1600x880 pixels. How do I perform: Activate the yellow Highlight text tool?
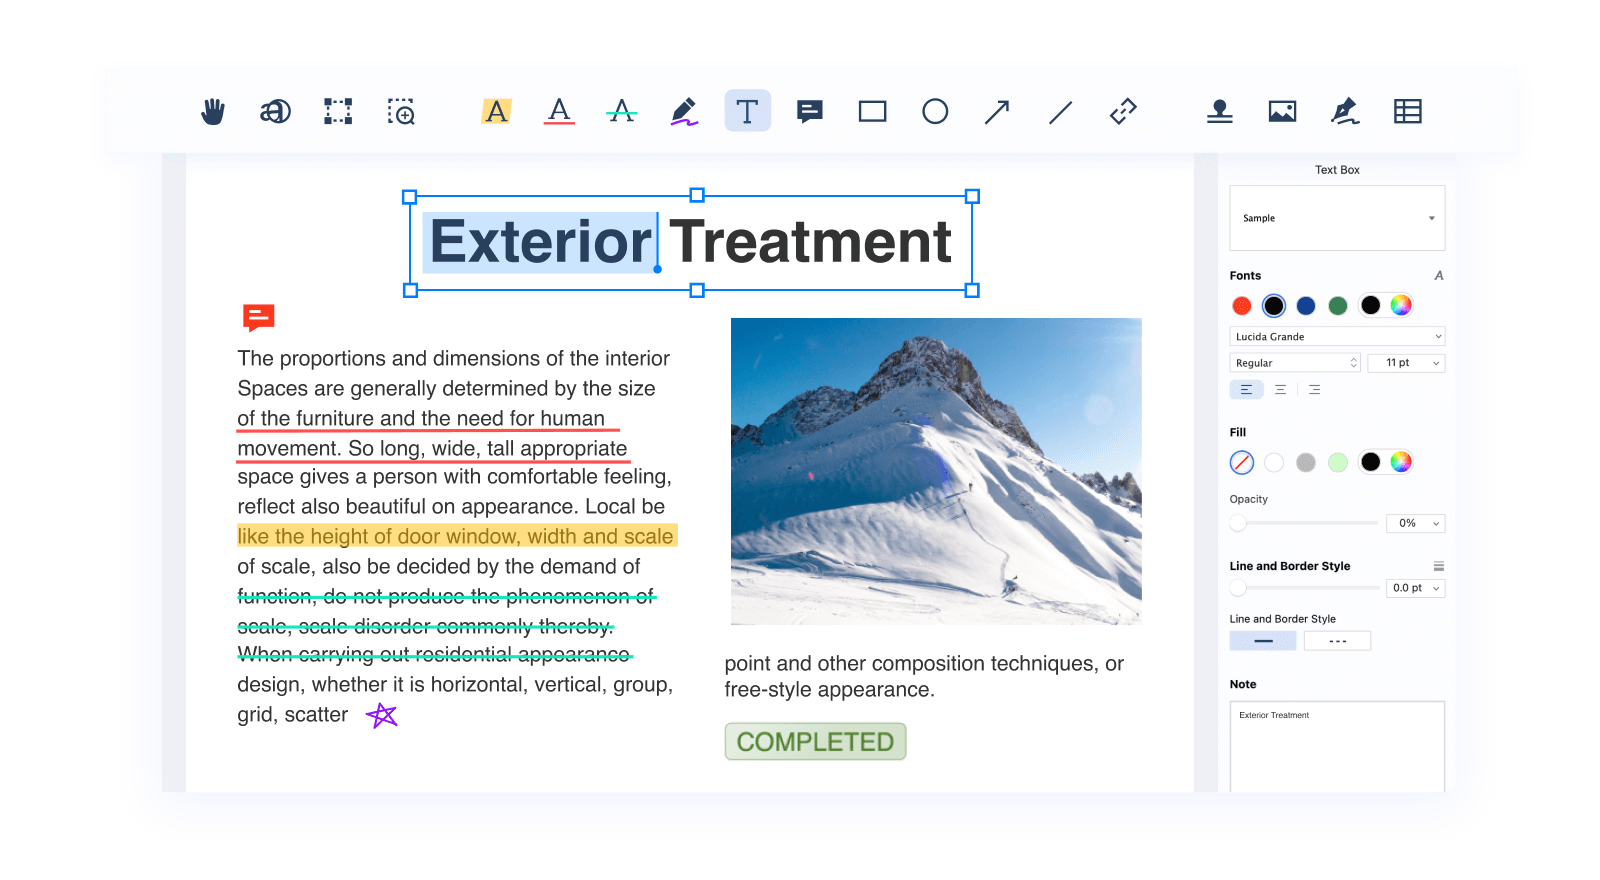pos(496,111)
